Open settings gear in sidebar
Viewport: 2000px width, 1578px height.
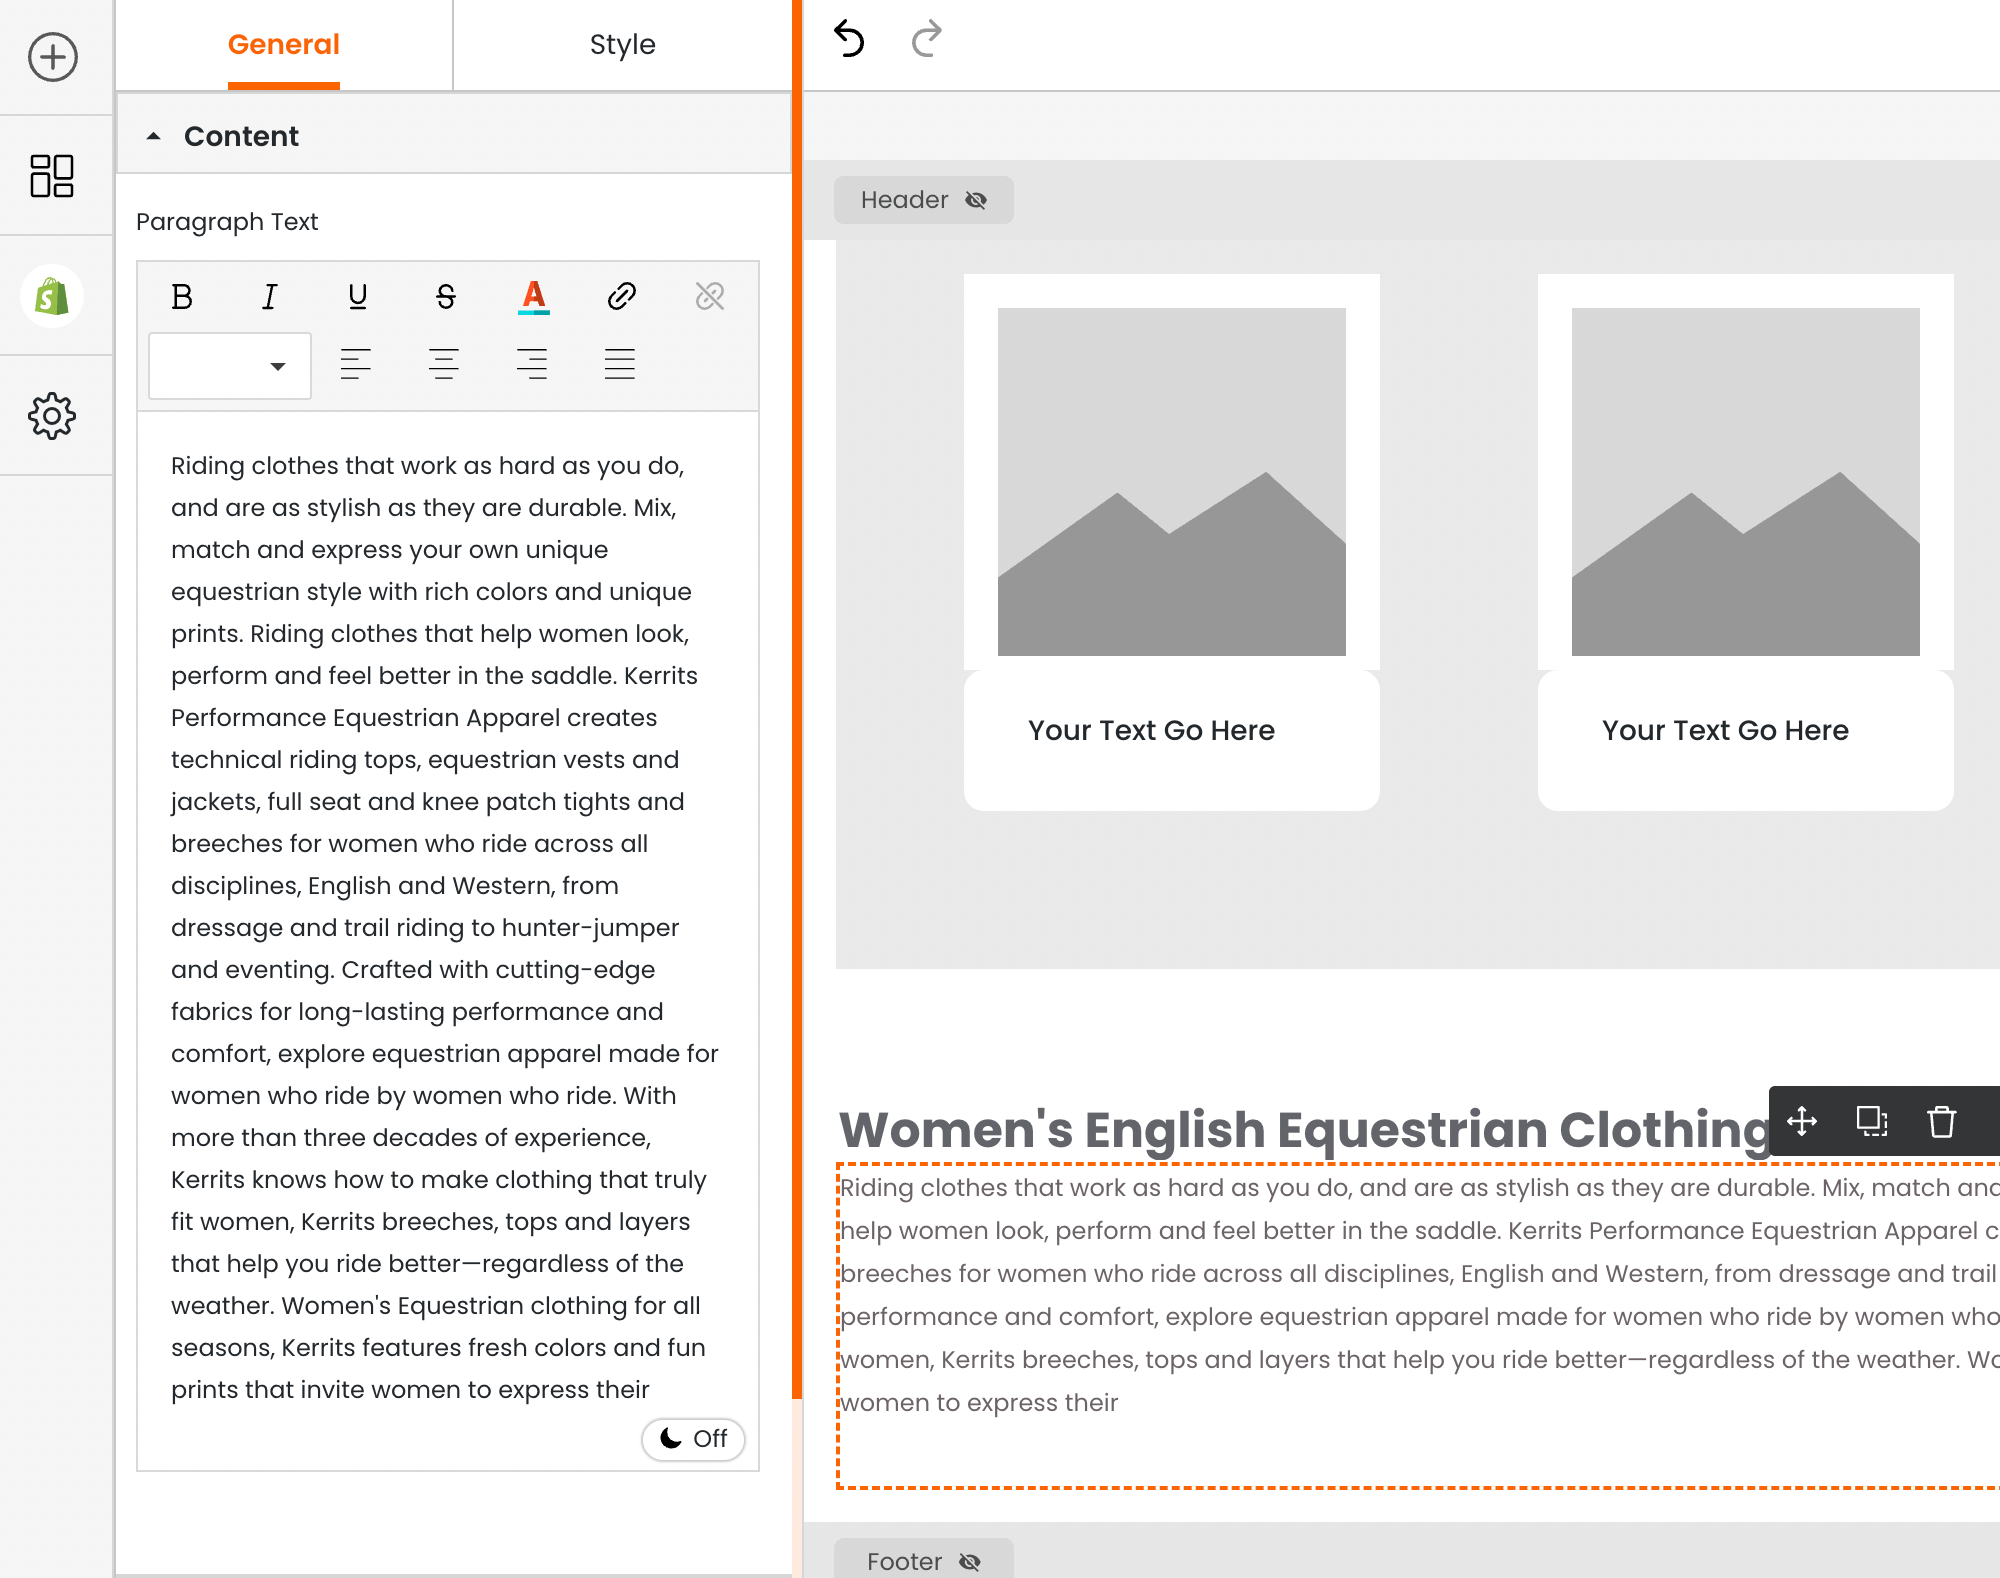52,416
